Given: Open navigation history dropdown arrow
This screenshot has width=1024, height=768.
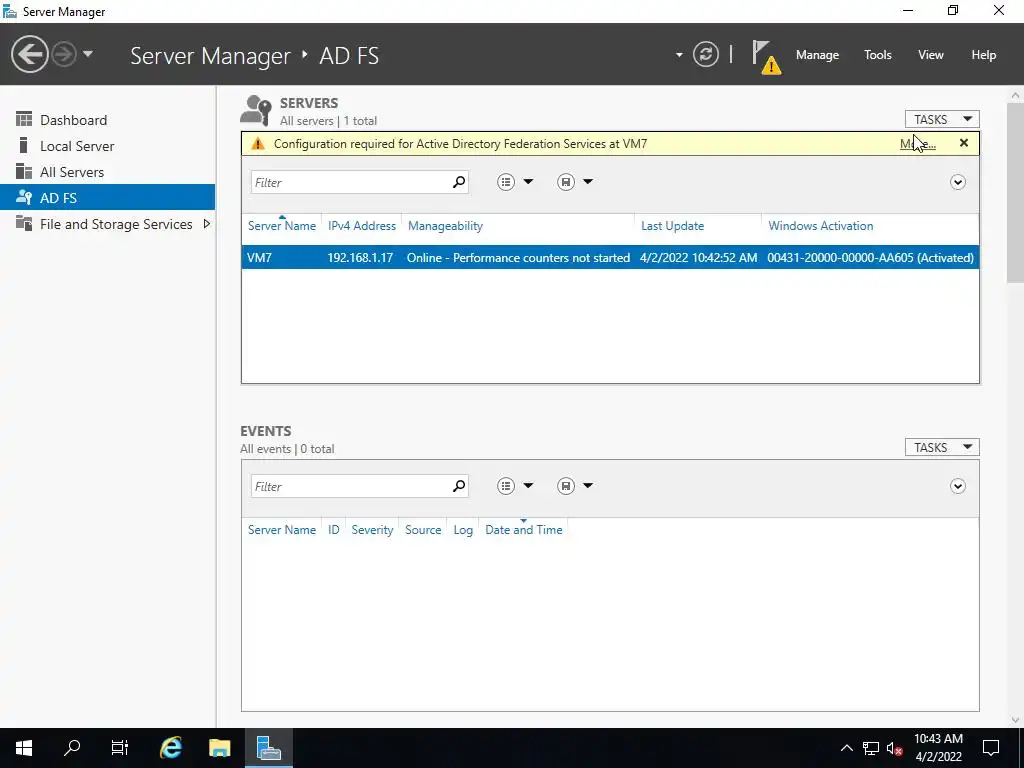Looking at the screenshot, I should tap(88, 54).
